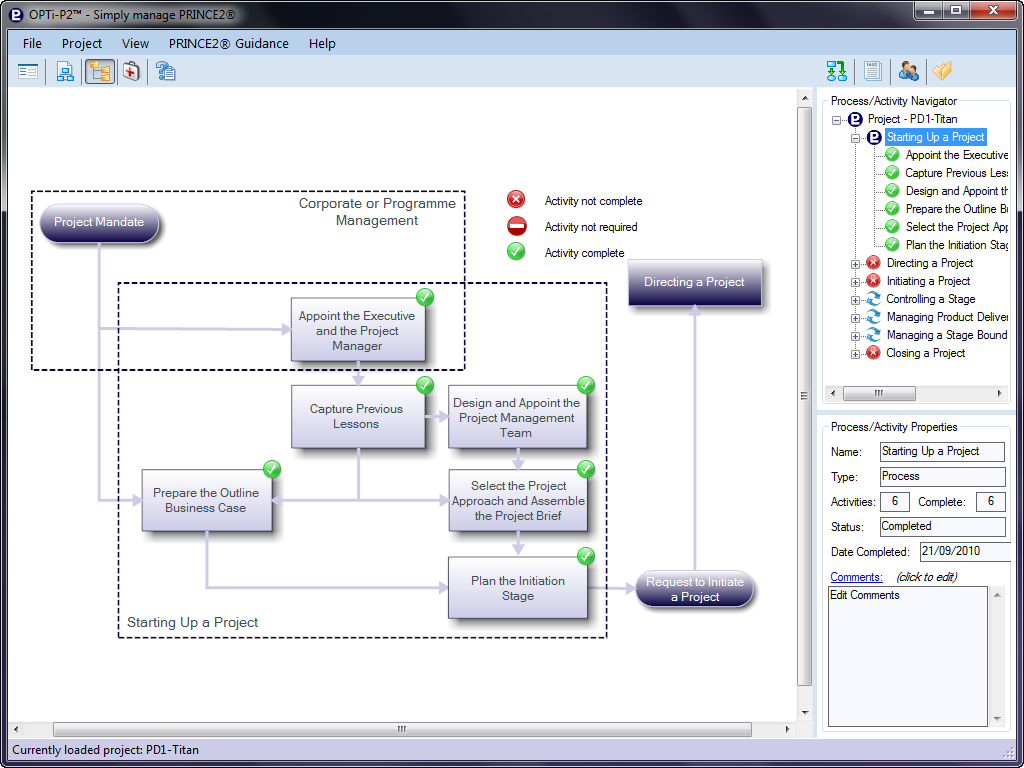Open the Help menu
1024x768 pixels.
click(x=322, y=44)
